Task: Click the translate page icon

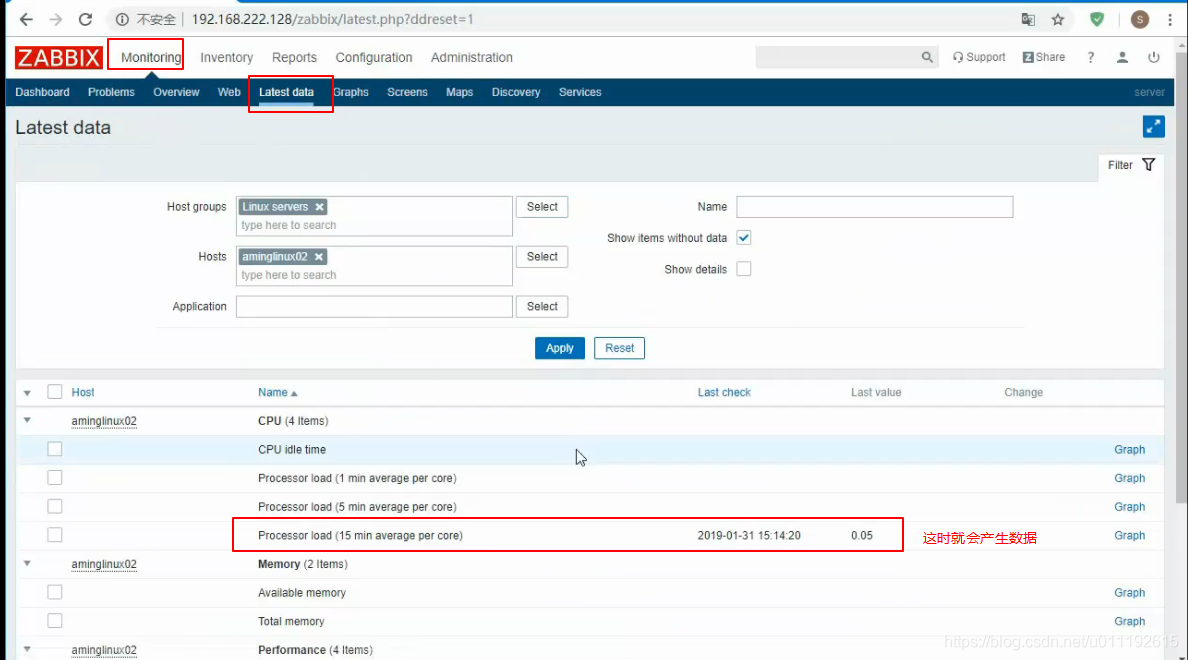Action: click(x=1028, y=20)
